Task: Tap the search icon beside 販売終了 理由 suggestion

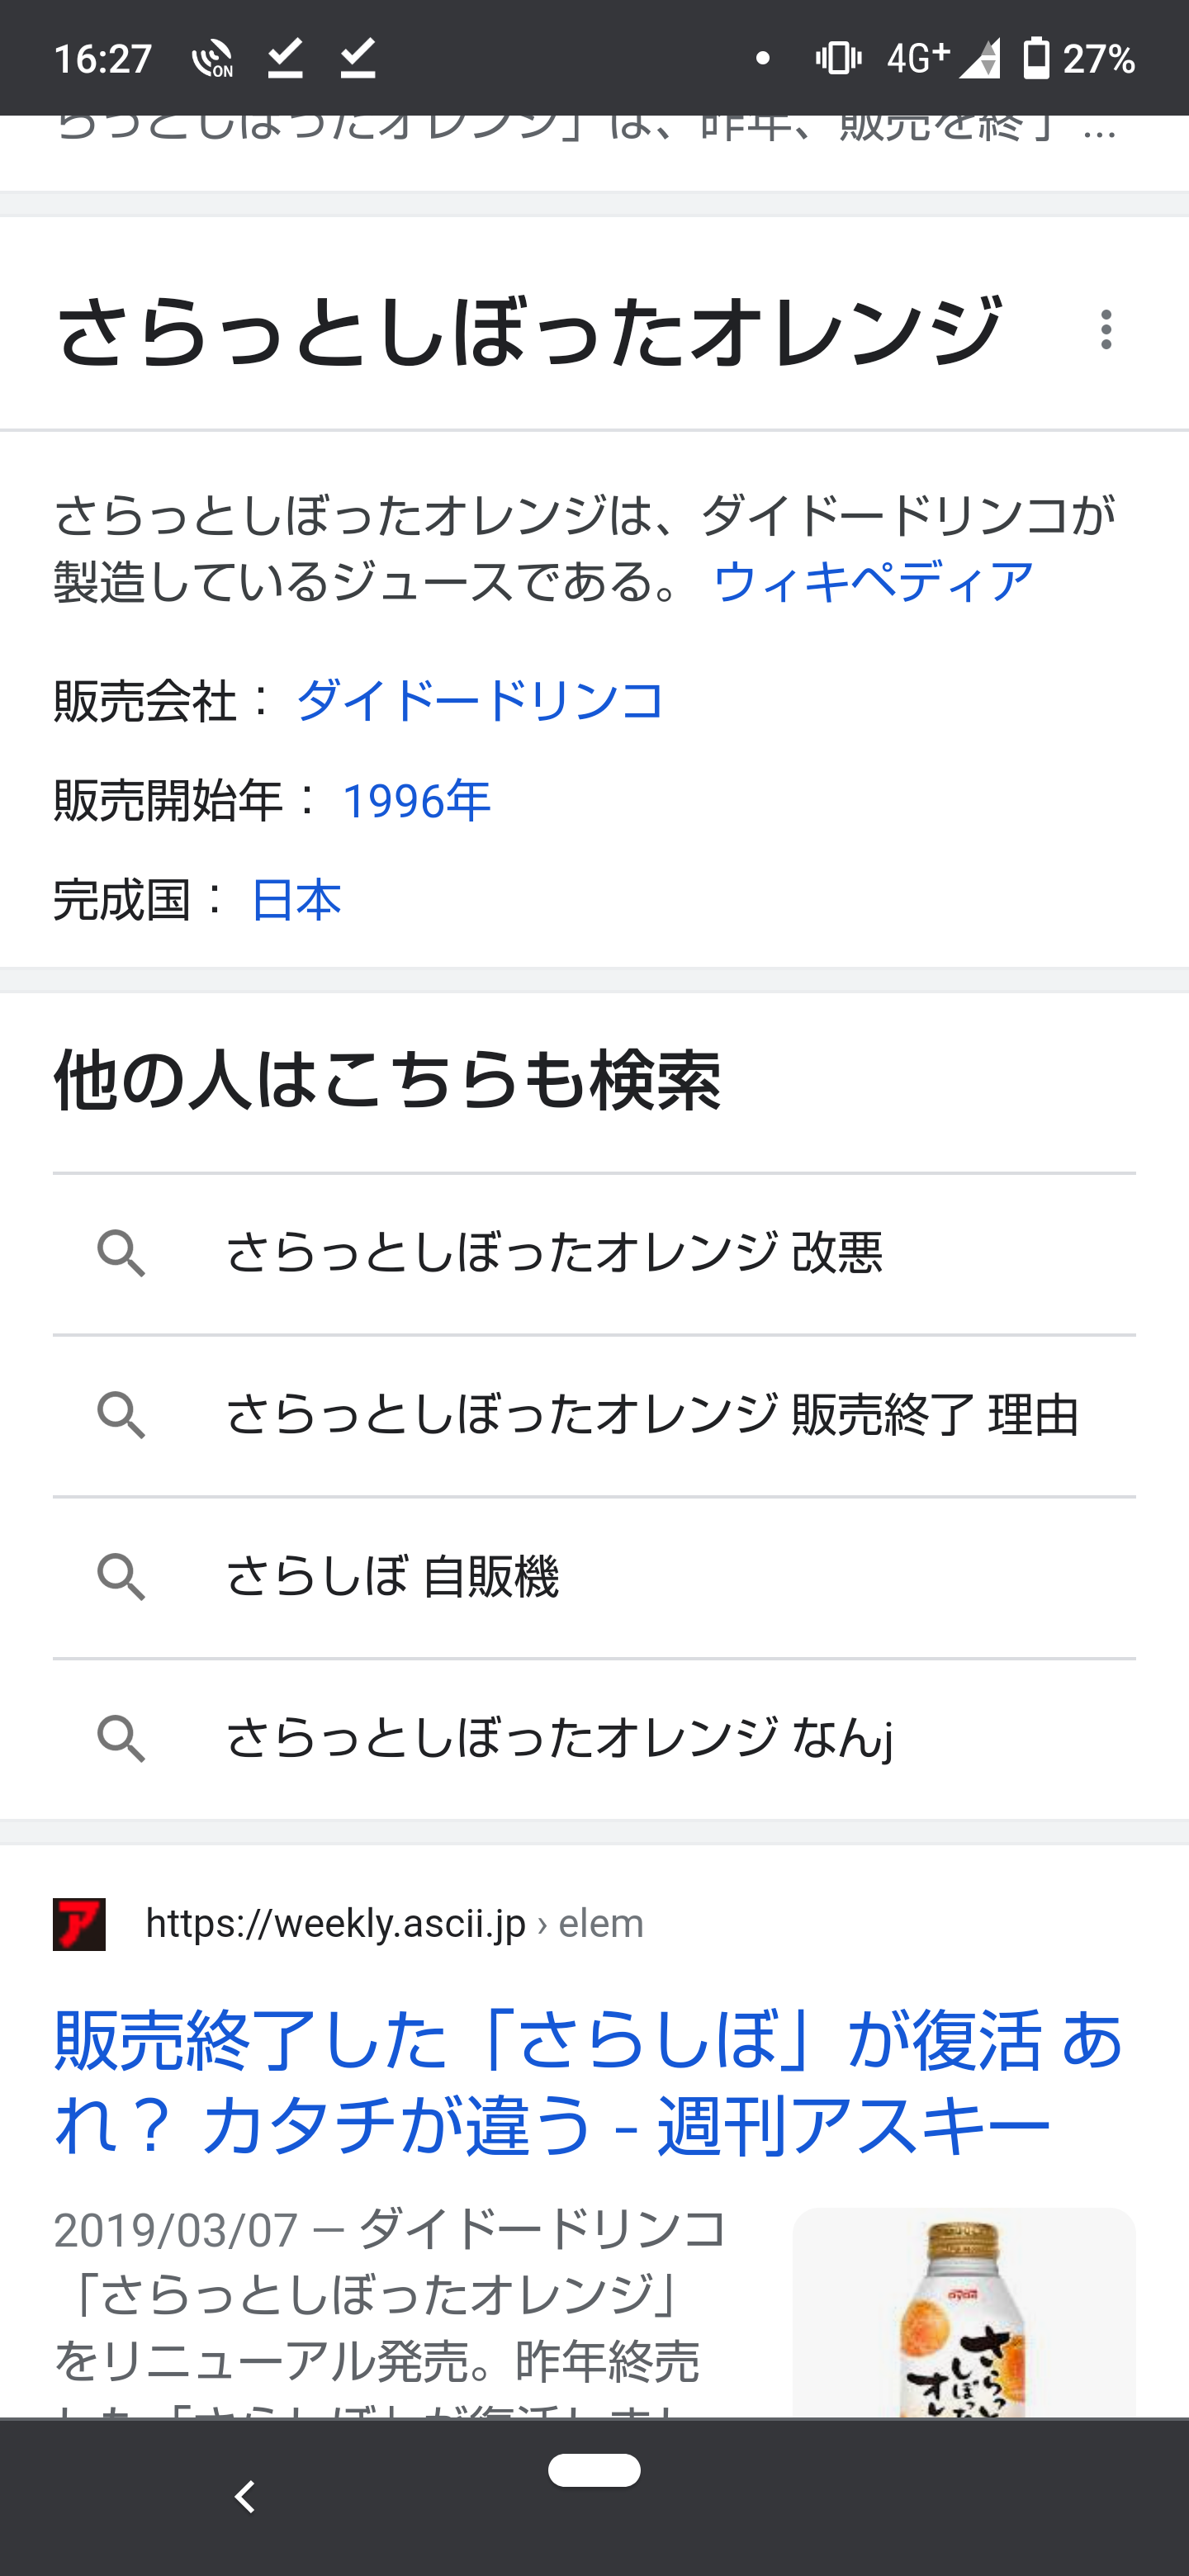Action: [121, 1415]
